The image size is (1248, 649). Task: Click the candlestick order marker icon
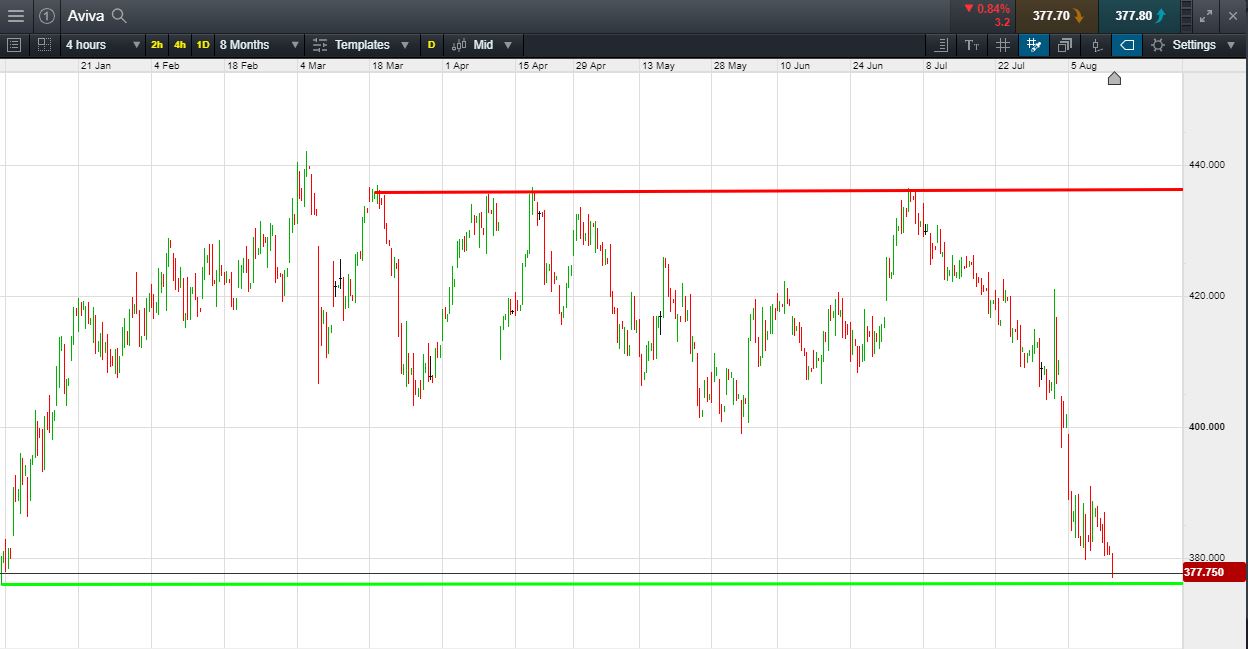[1096, 45]
